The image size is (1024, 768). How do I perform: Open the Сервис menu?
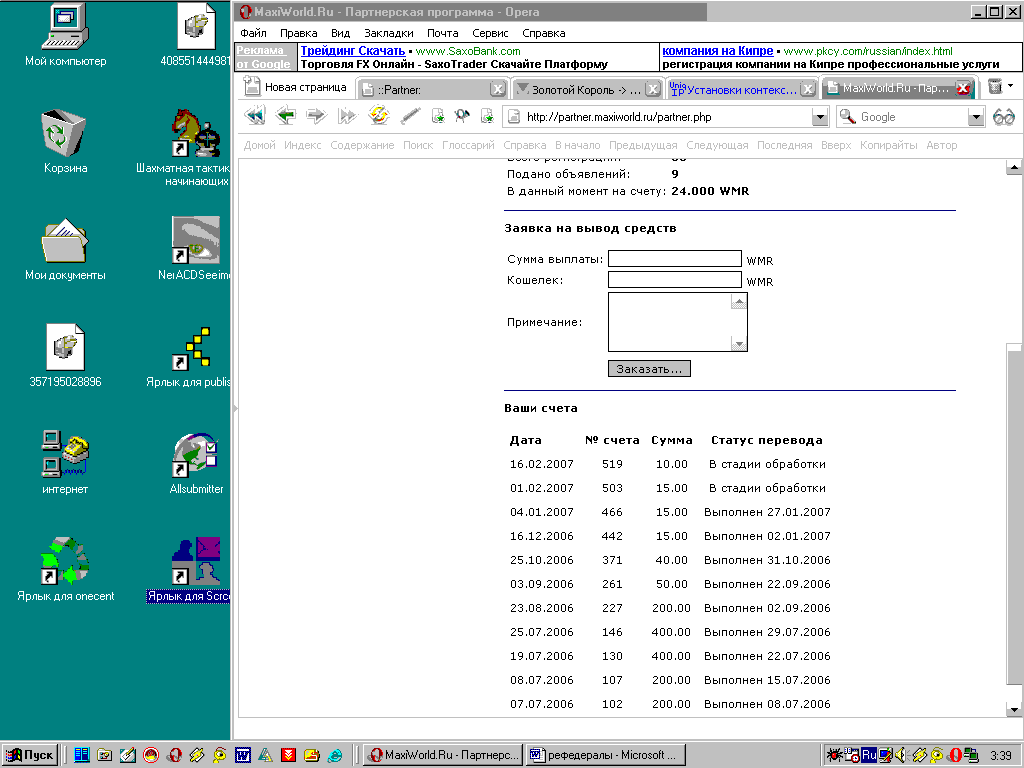click(x=490, y=33)
